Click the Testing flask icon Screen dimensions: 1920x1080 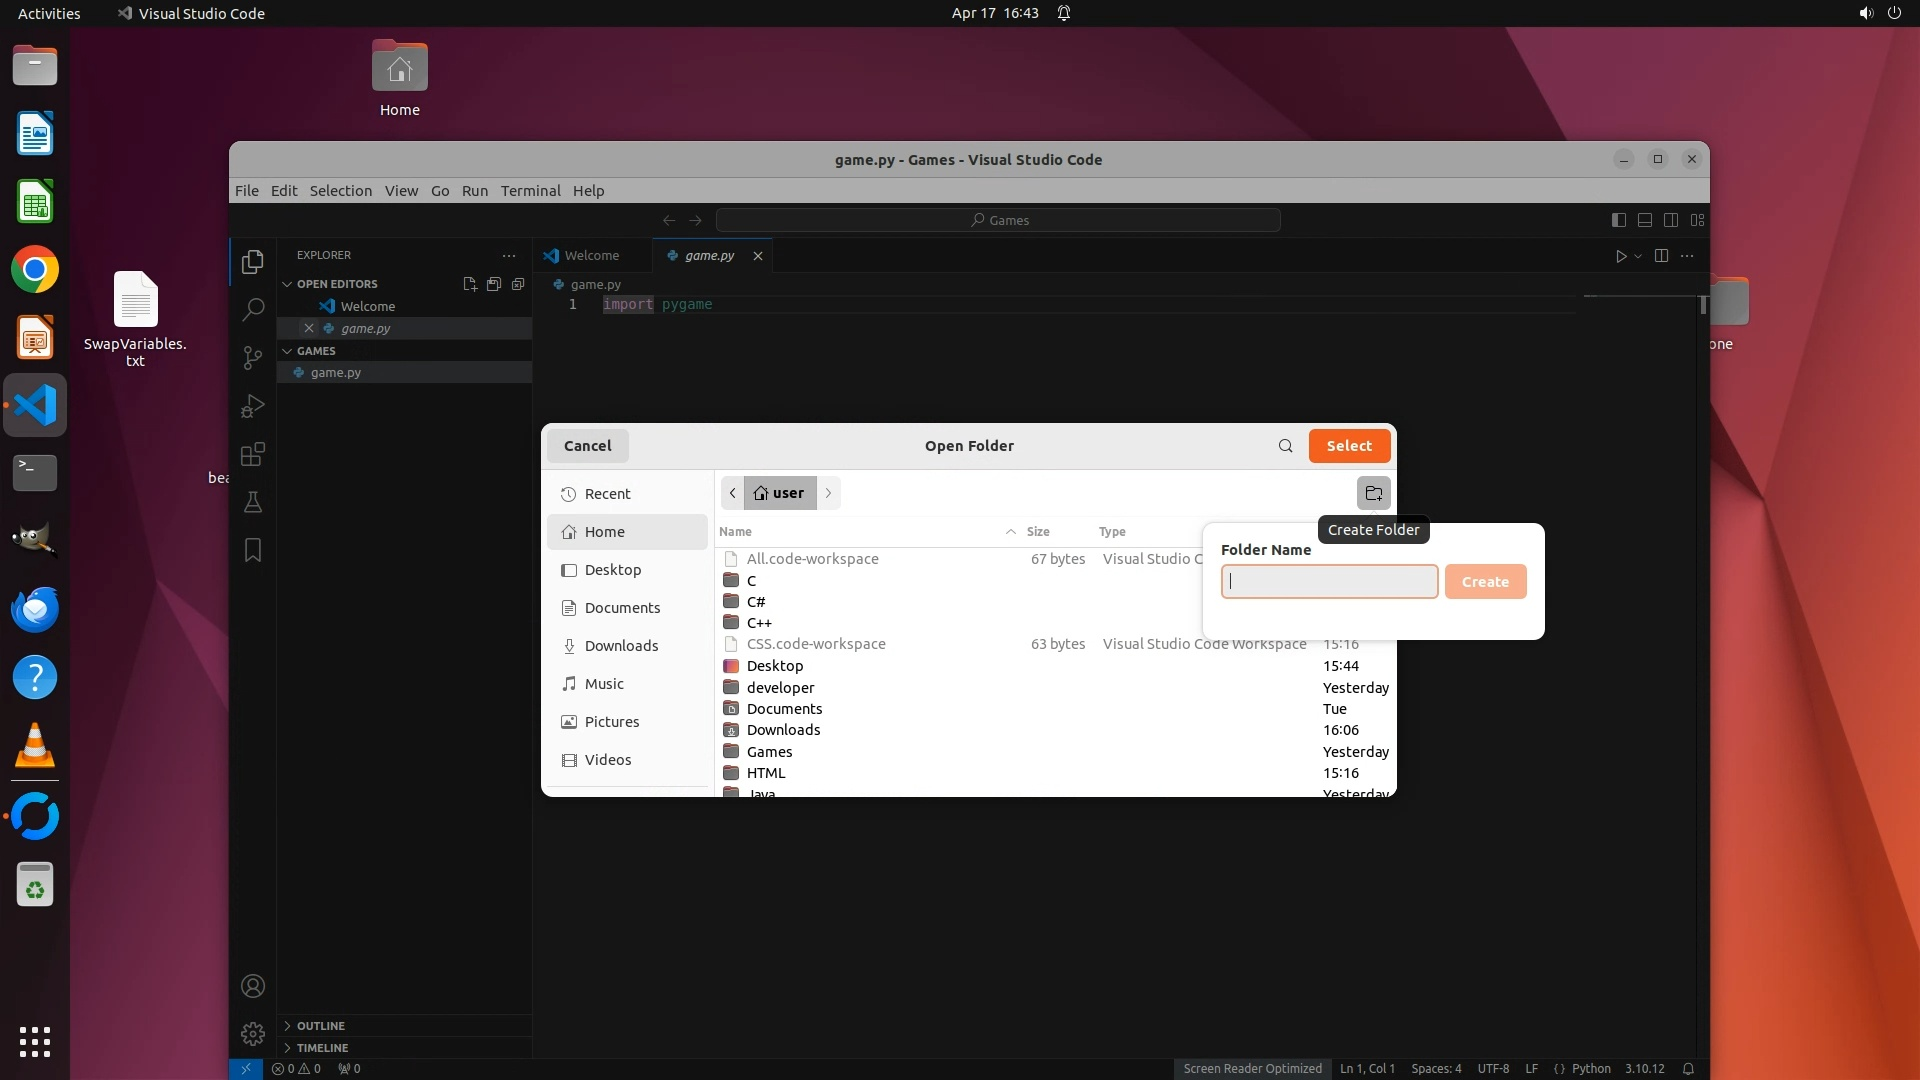coord(253,502)
